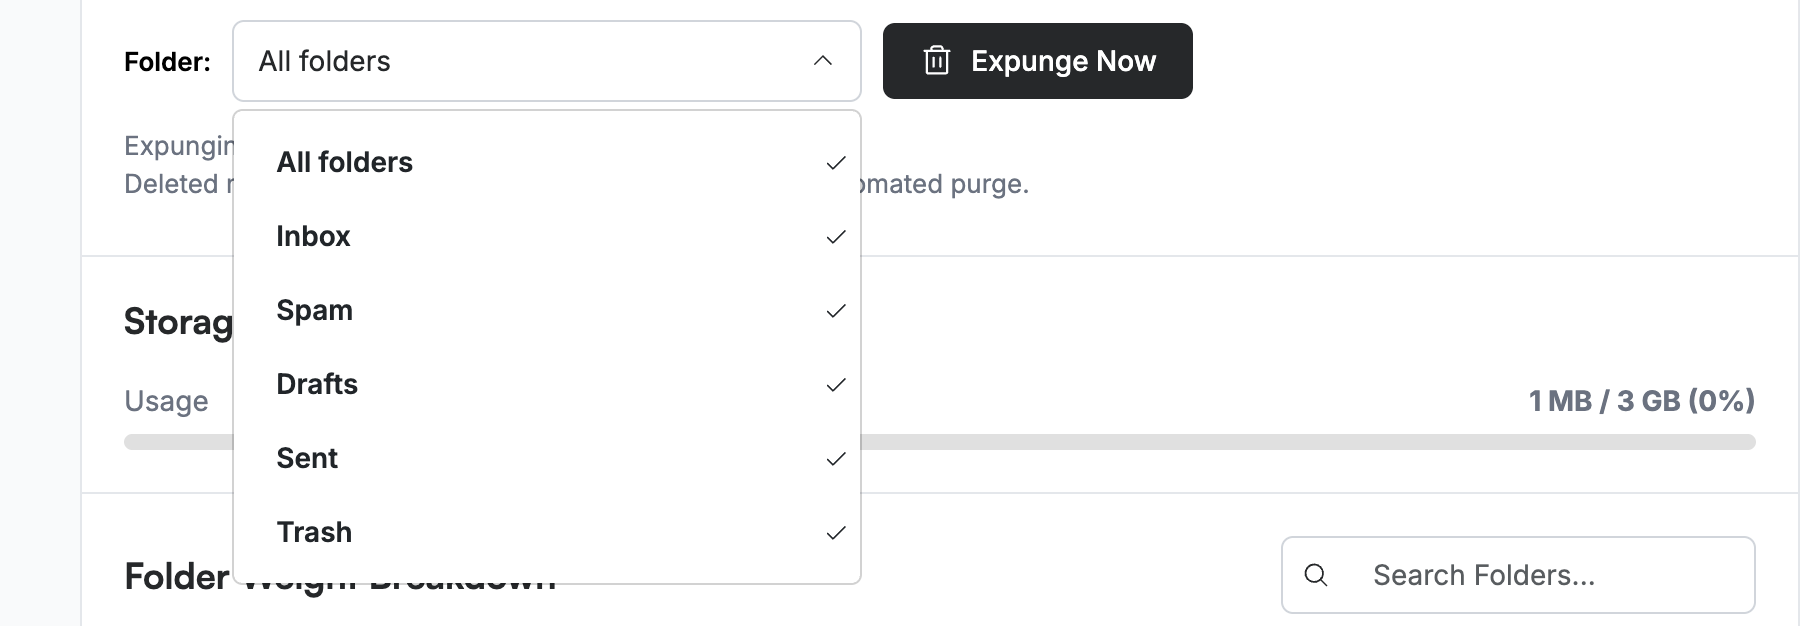Choose Inbox from the folder list
Viewport: 1800px width, 626px height.
click(x=547, y=236)
